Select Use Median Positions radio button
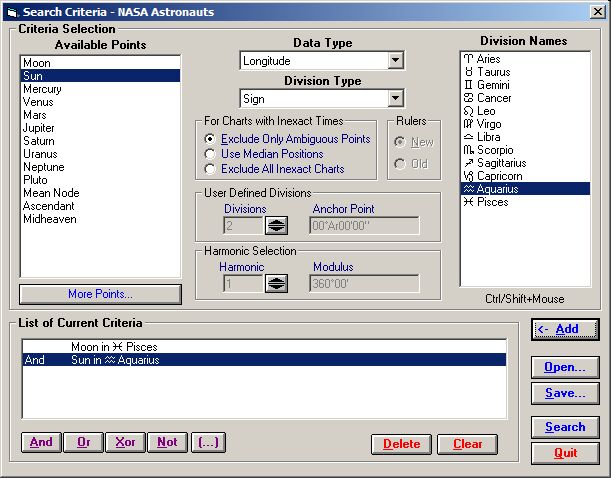The width and height of the screenshot is (611, 478). tap(210, 154)
